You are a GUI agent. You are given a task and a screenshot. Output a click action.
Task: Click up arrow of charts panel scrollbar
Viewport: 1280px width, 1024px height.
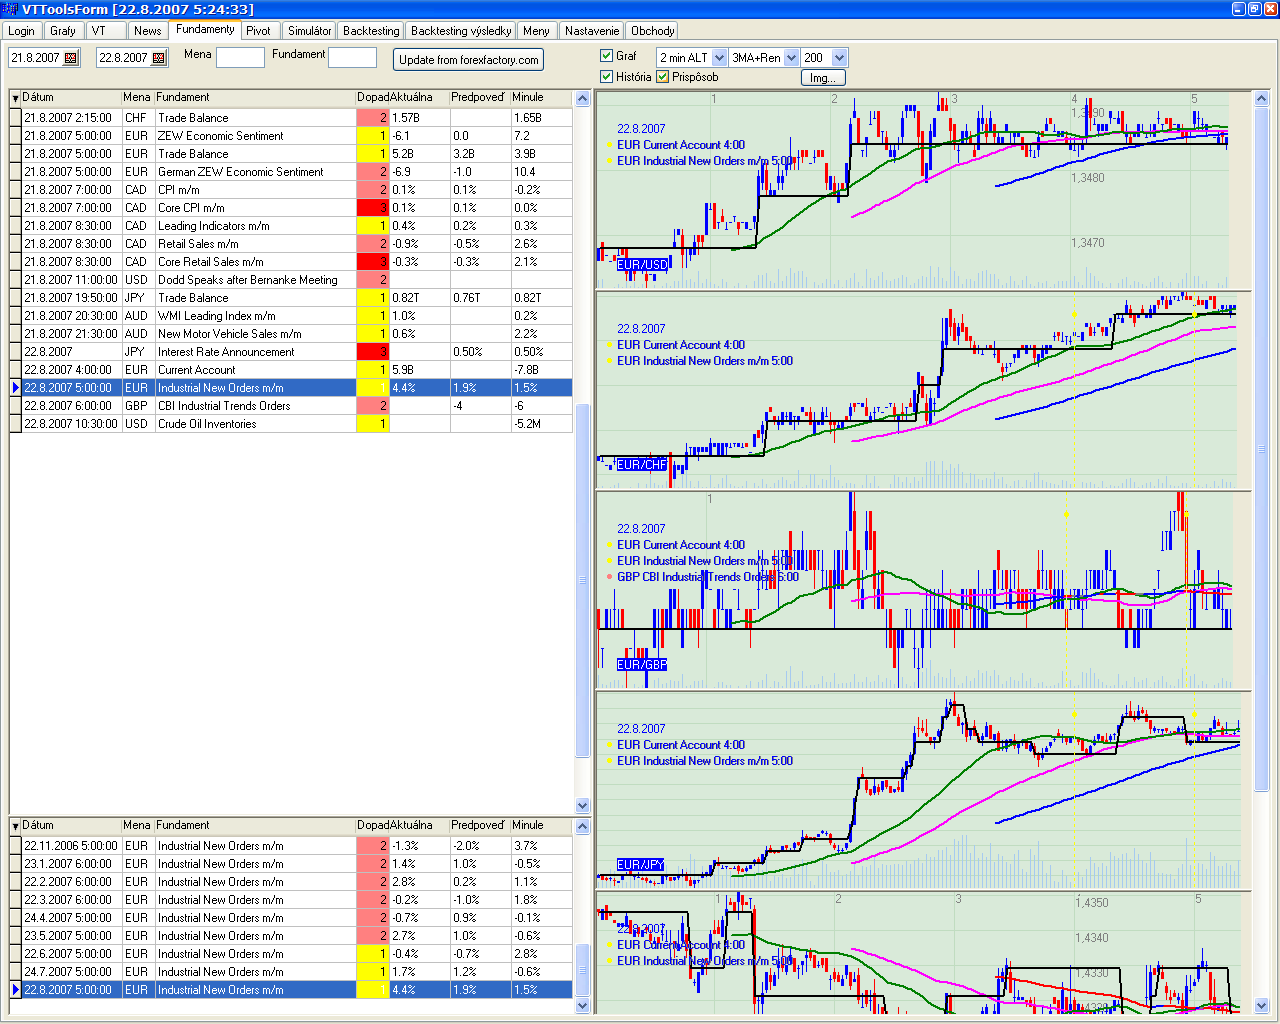[x=1261, y=98]
